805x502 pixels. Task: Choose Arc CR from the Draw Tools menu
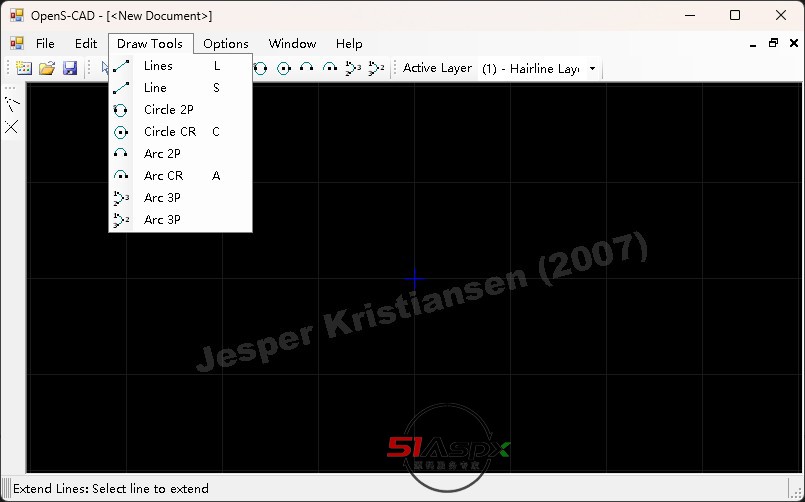point(180,176)
